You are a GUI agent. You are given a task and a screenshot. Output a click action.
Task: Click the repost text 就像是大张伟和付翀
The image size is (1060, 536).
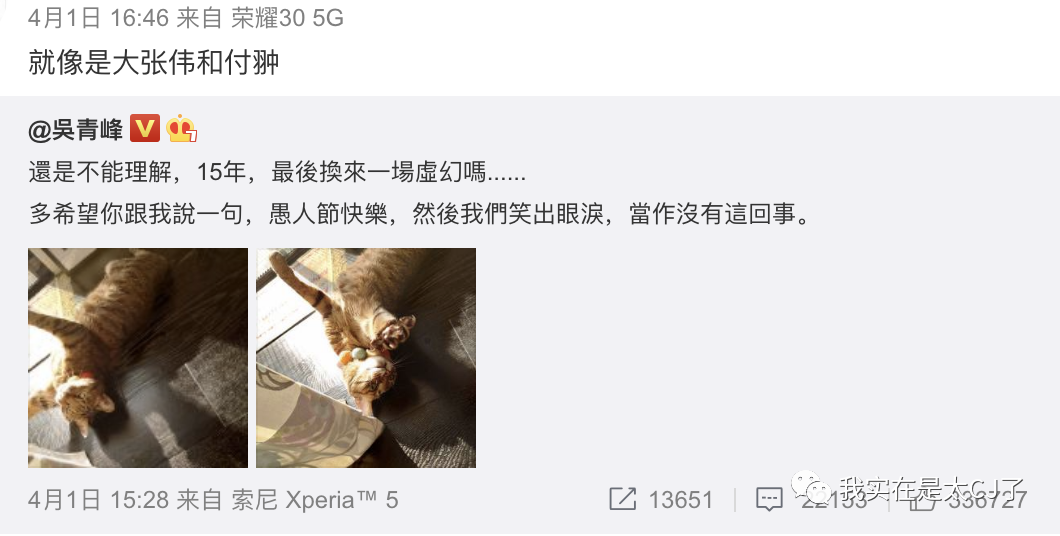point(154,62)
